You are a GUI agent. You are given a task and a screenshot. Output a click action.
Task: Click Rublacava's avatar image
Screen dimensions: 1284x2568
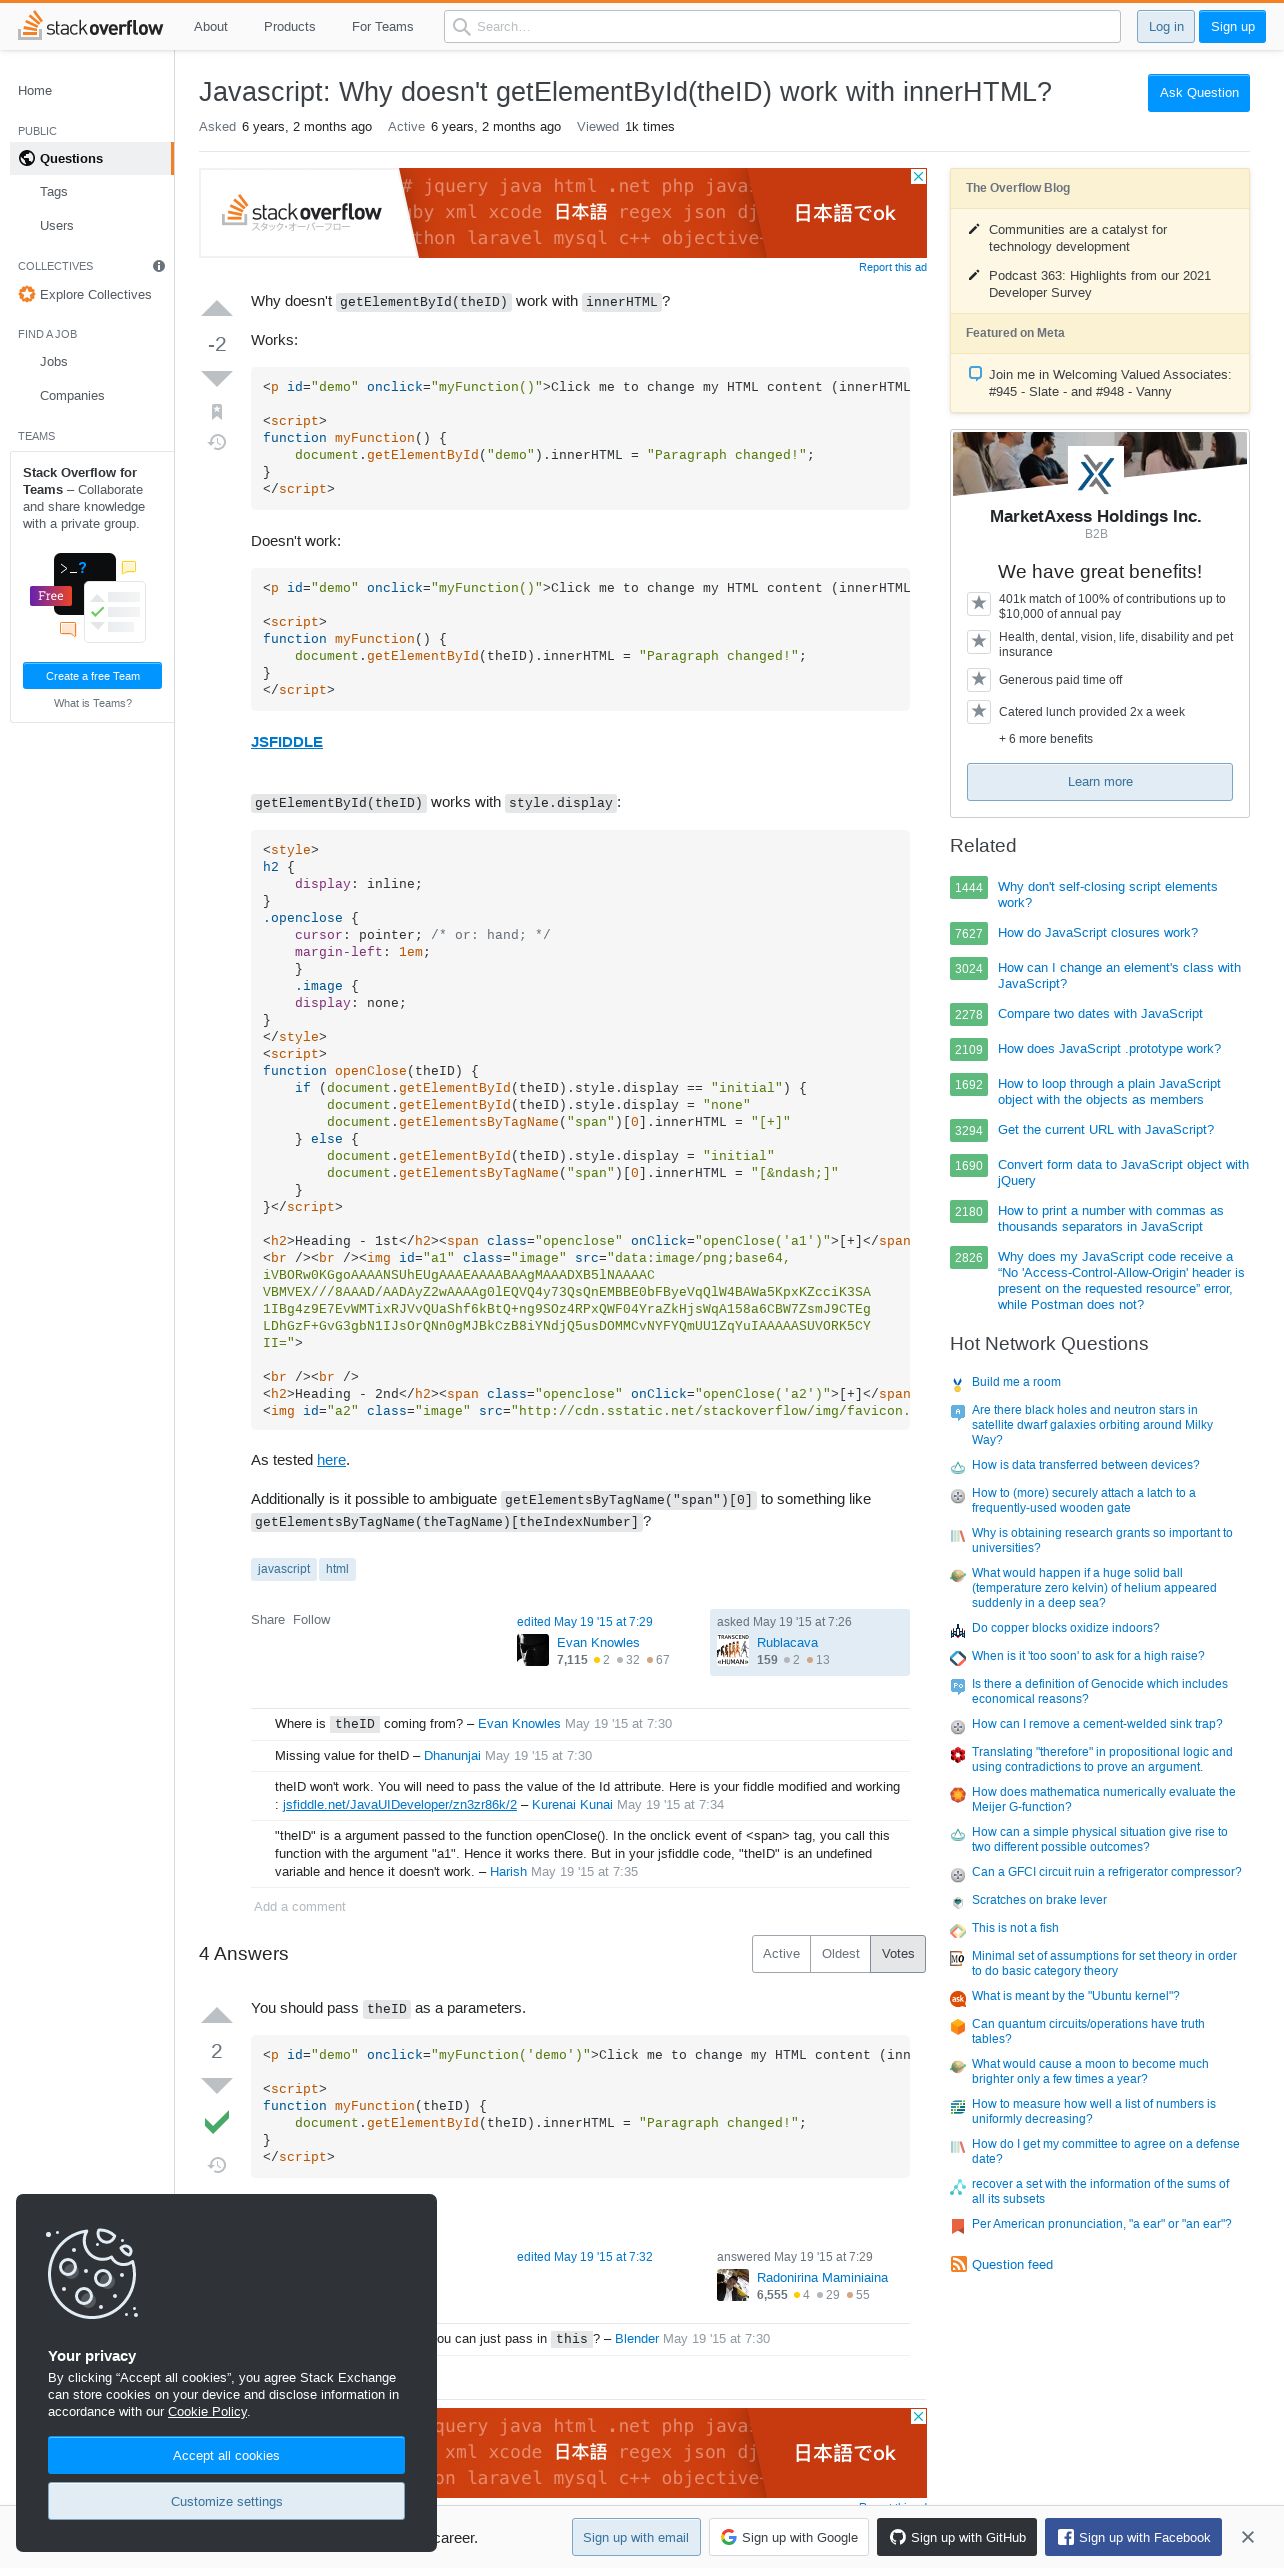click(x=733, y=1650)
